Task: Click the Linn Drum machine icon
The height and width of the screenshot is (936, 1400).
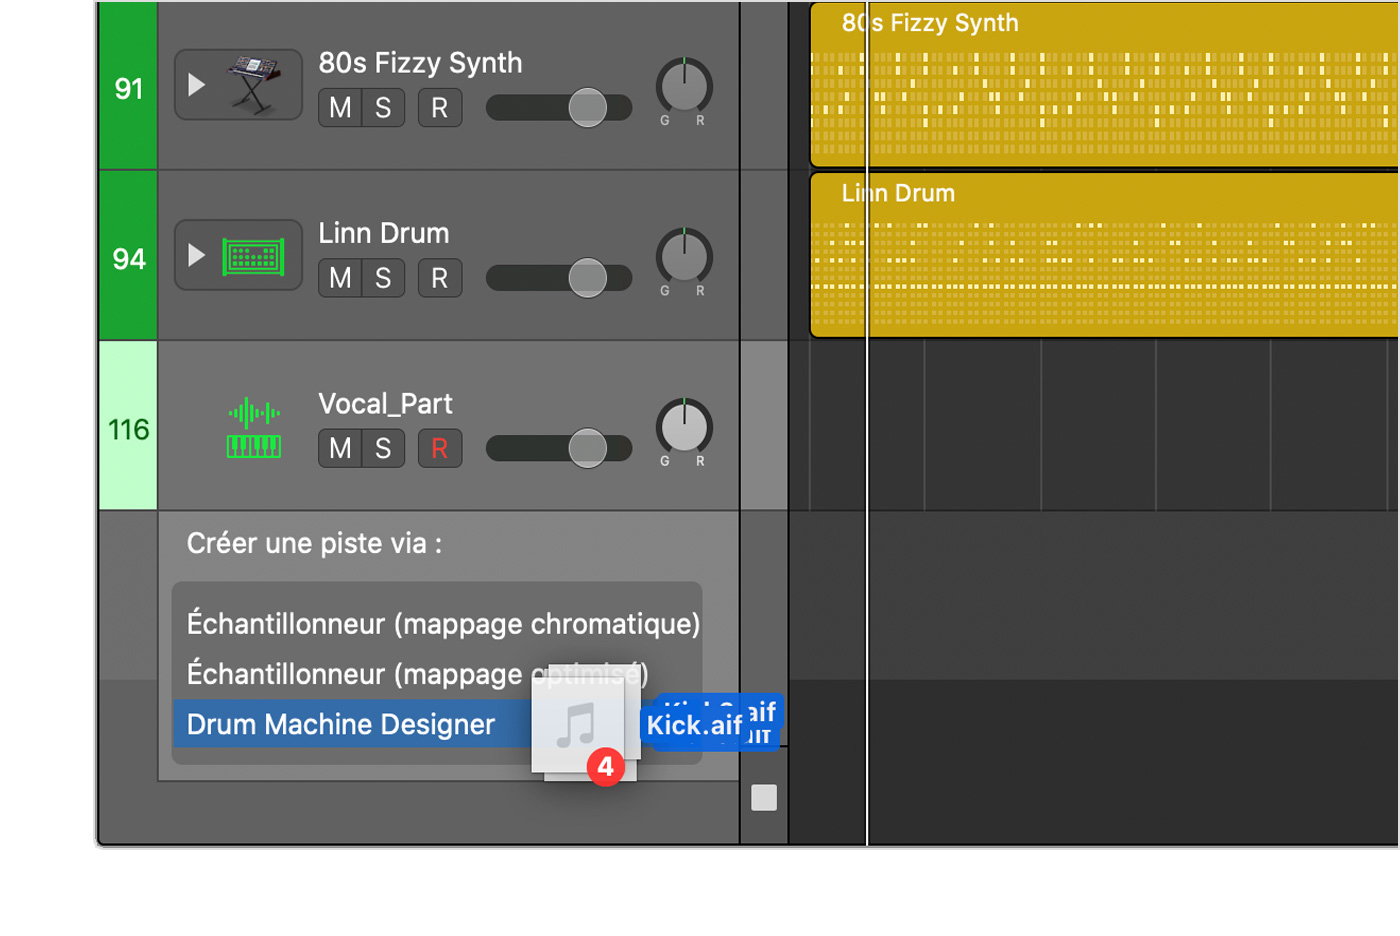Action: (x=253, y=257)
